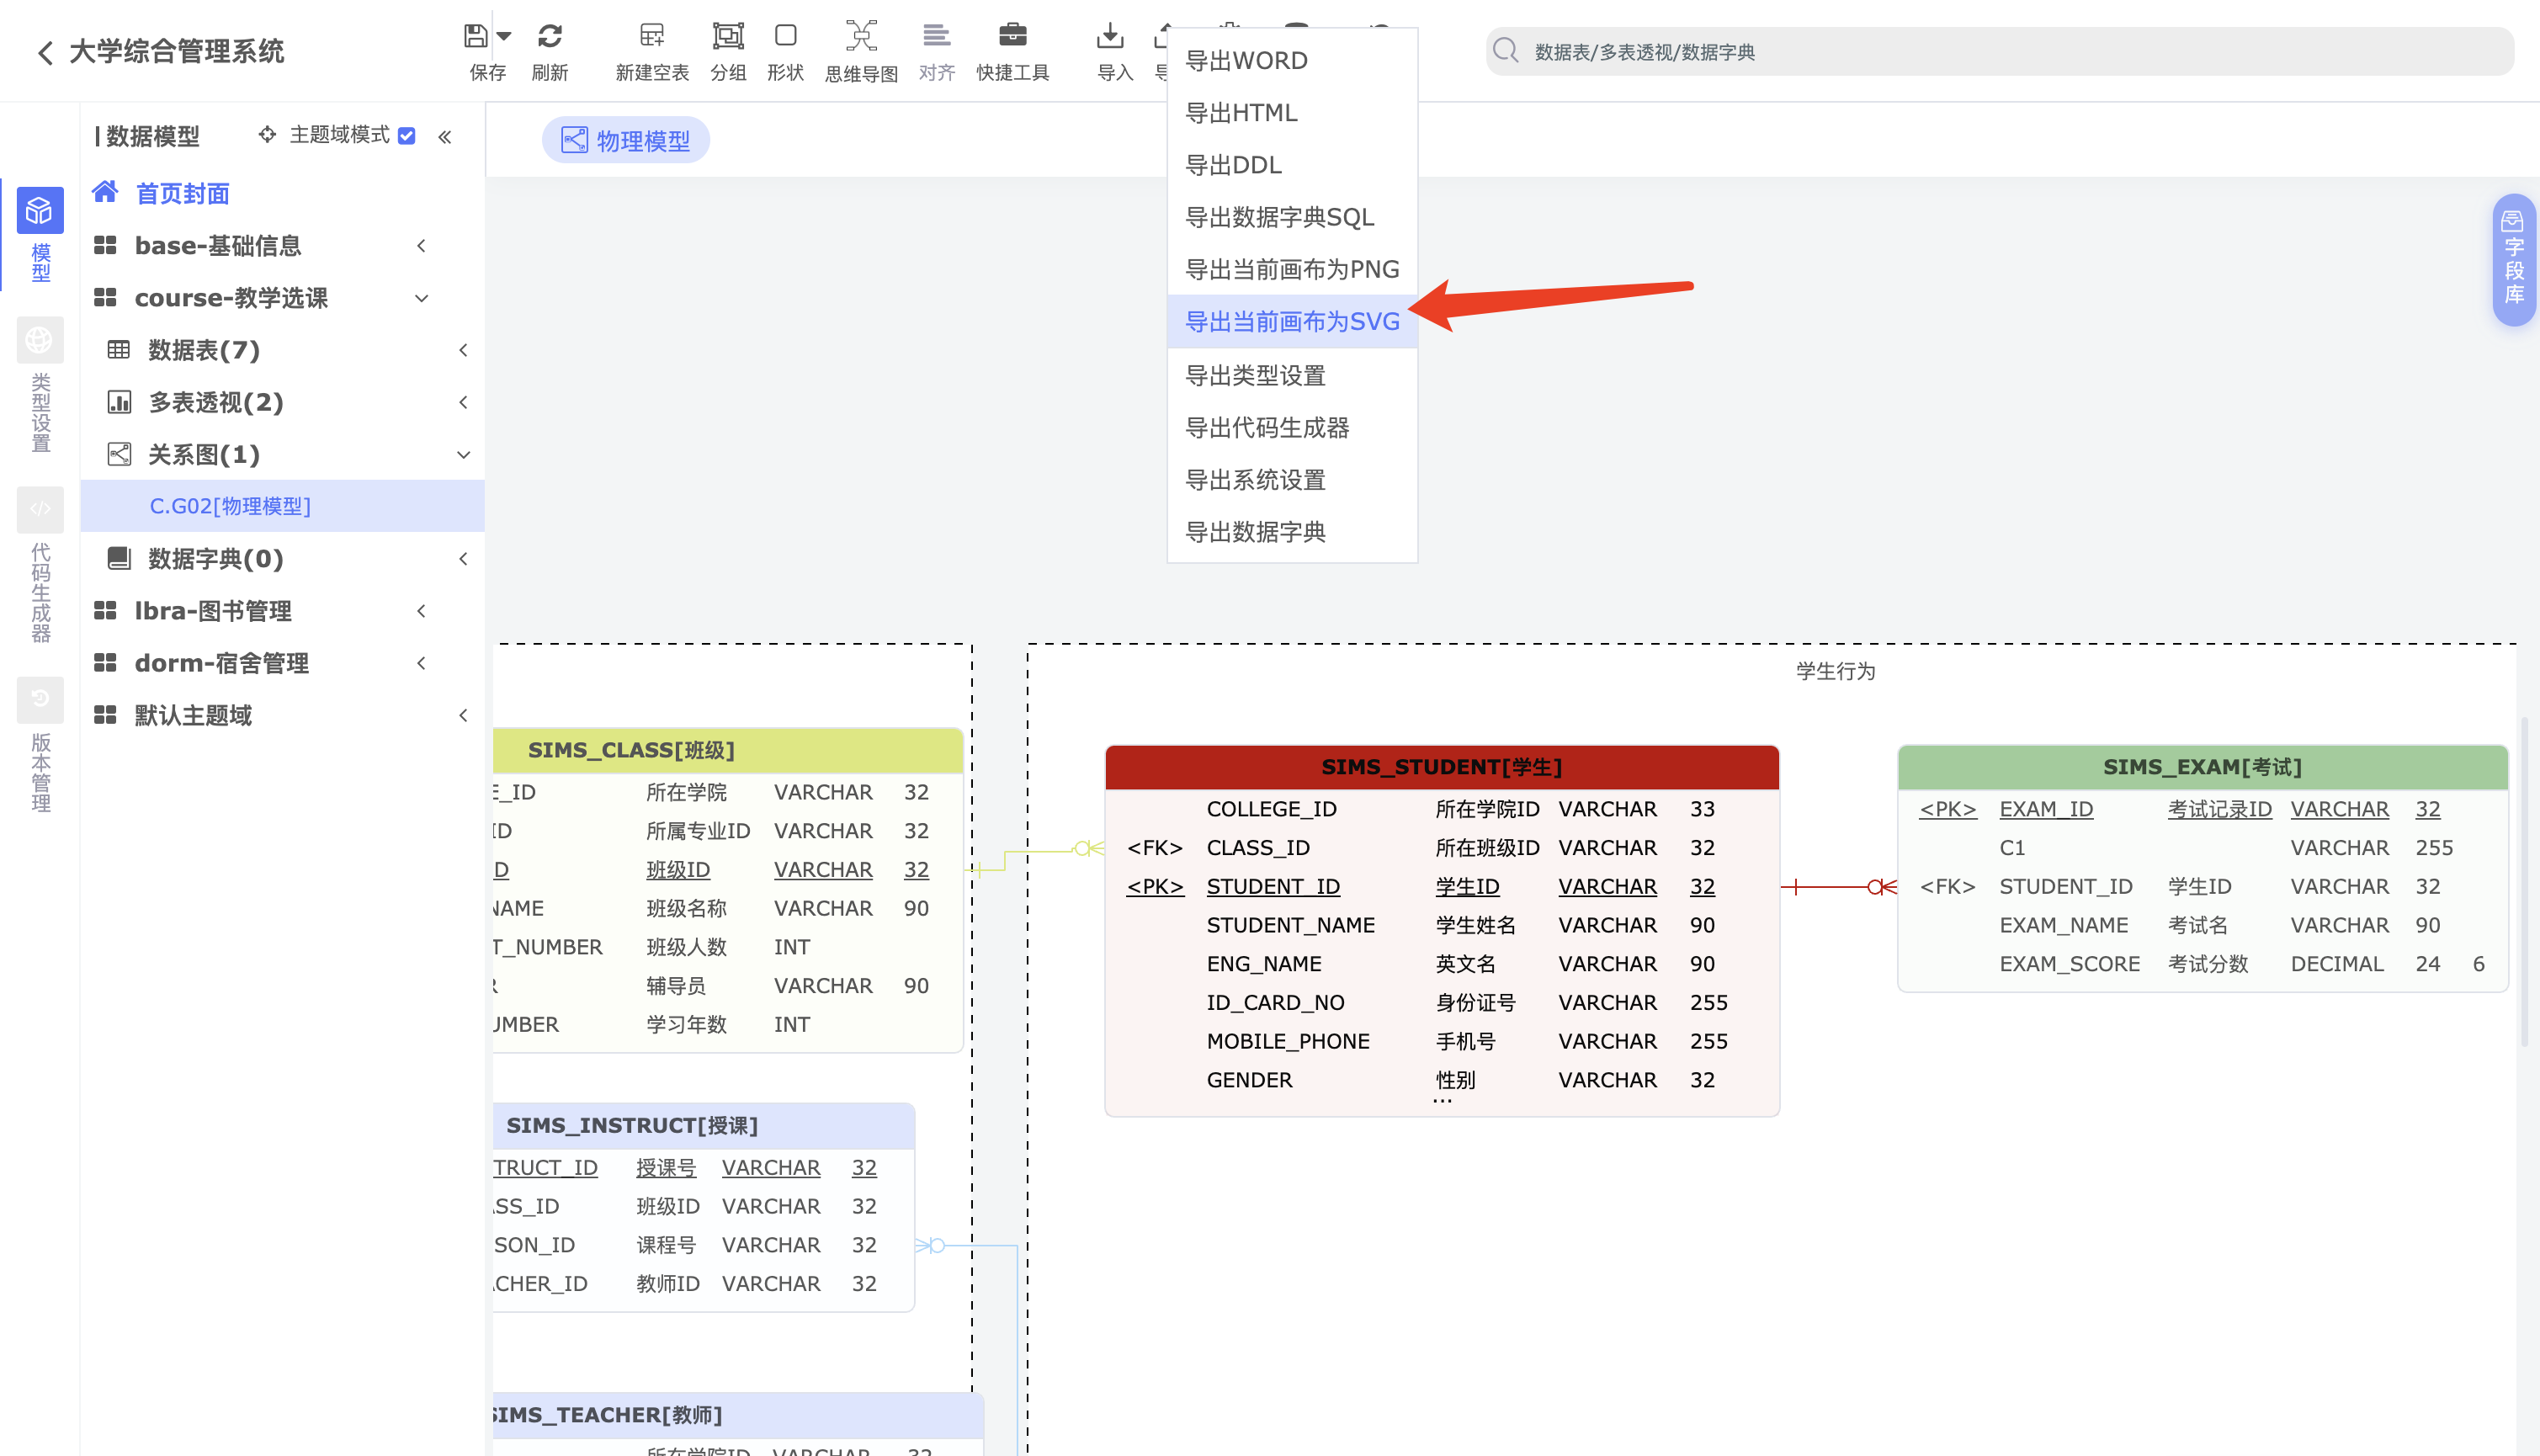The height and width of the screenshot is (1456, 2540).
Task: Expand 数据字典(0) chevron
Action: 464,558
